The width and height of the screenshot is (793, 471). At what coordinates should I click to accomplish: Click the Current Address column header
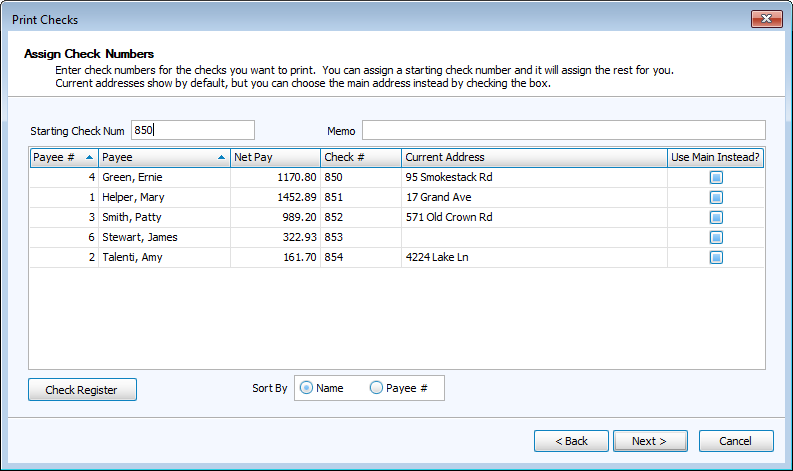pos(534,158)
